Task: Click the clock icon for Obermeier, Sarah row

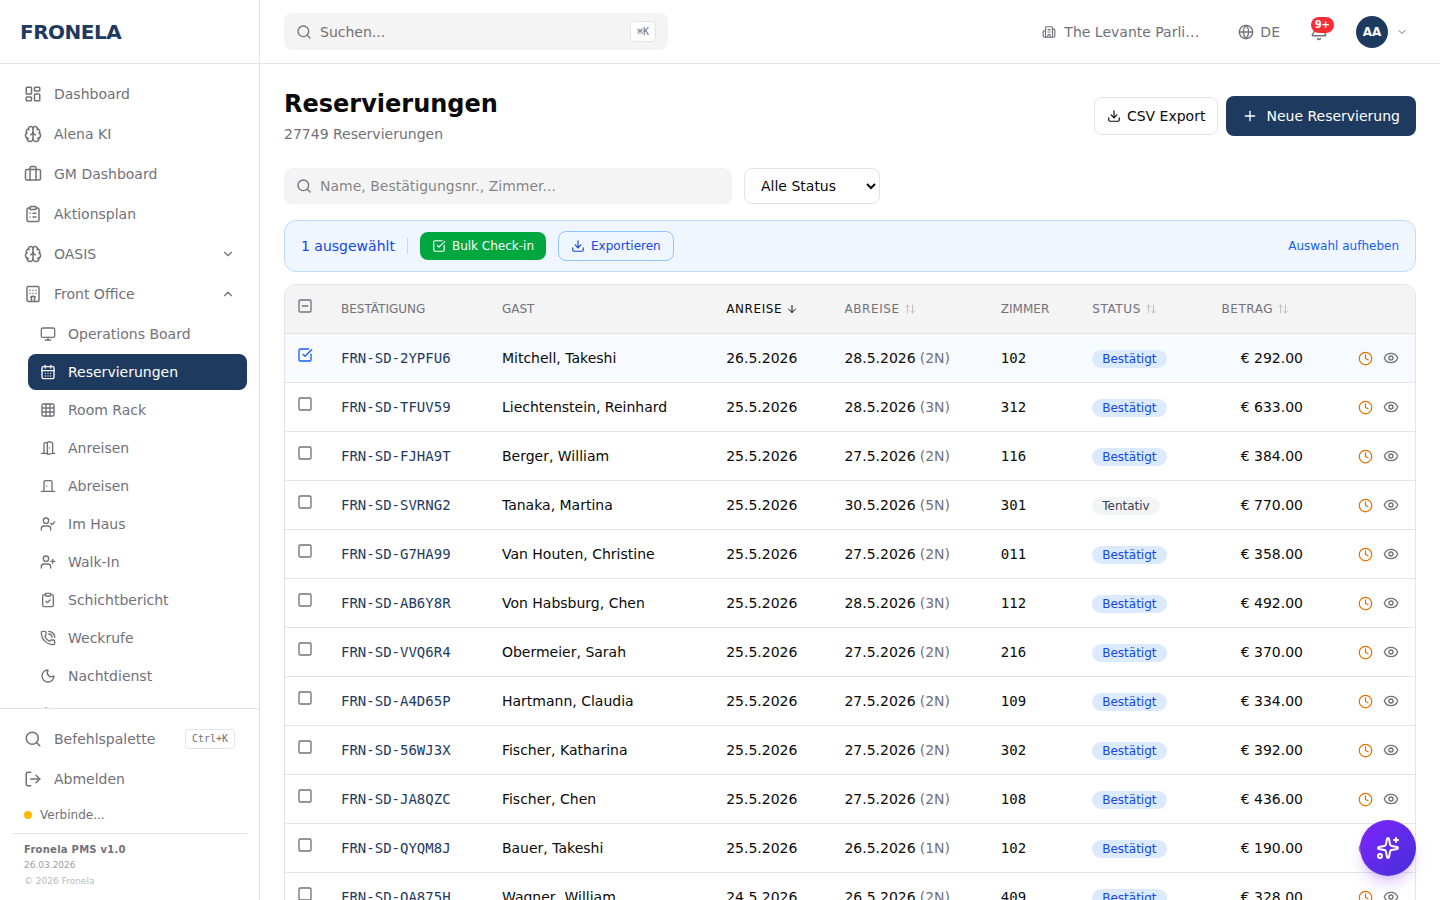Action: point(1365,653)
